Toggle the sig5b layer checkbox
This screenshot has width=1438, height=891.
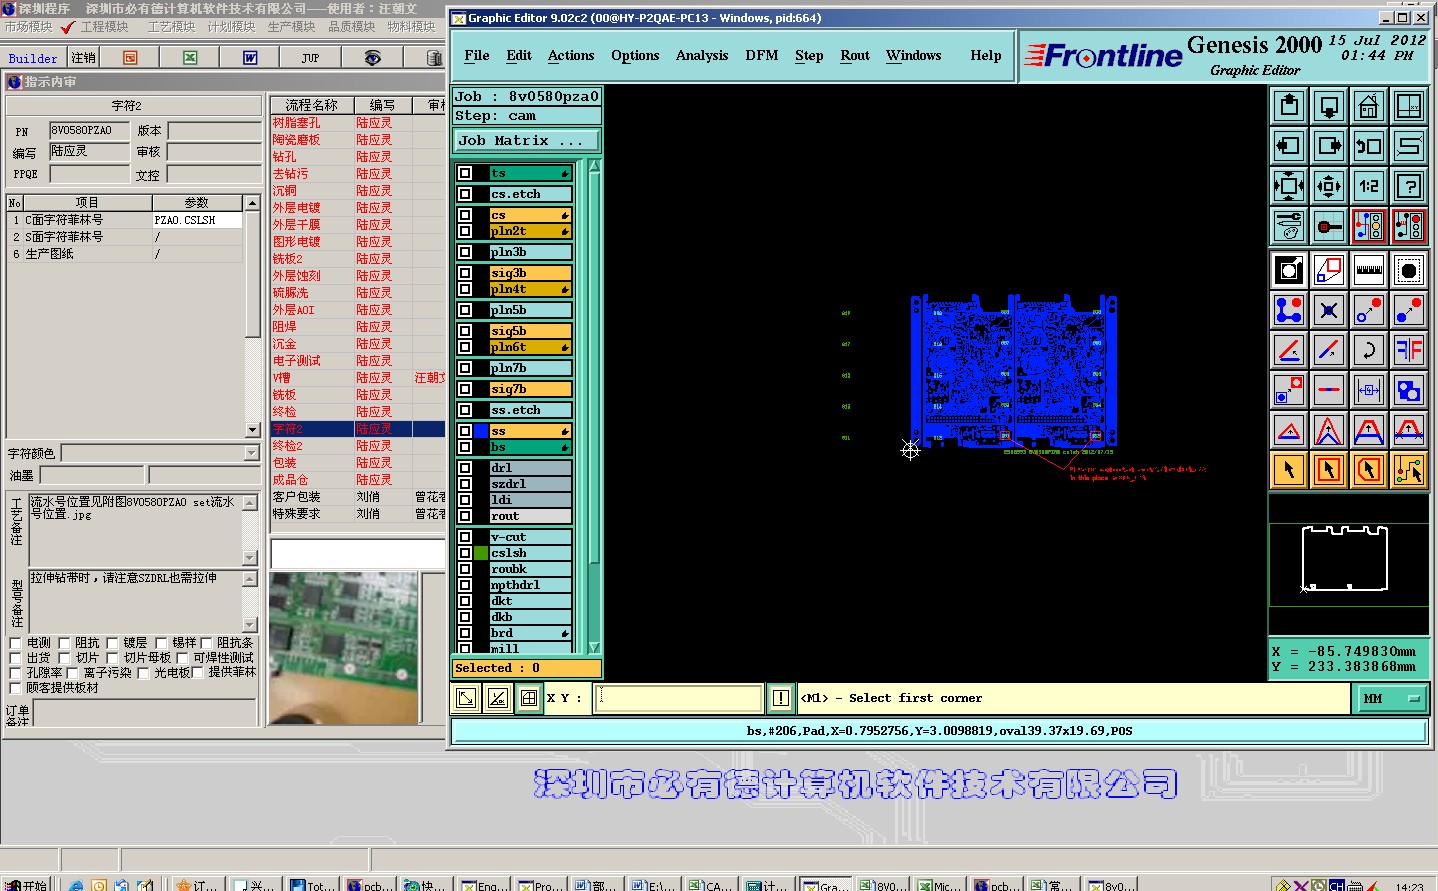click(465, 331)
